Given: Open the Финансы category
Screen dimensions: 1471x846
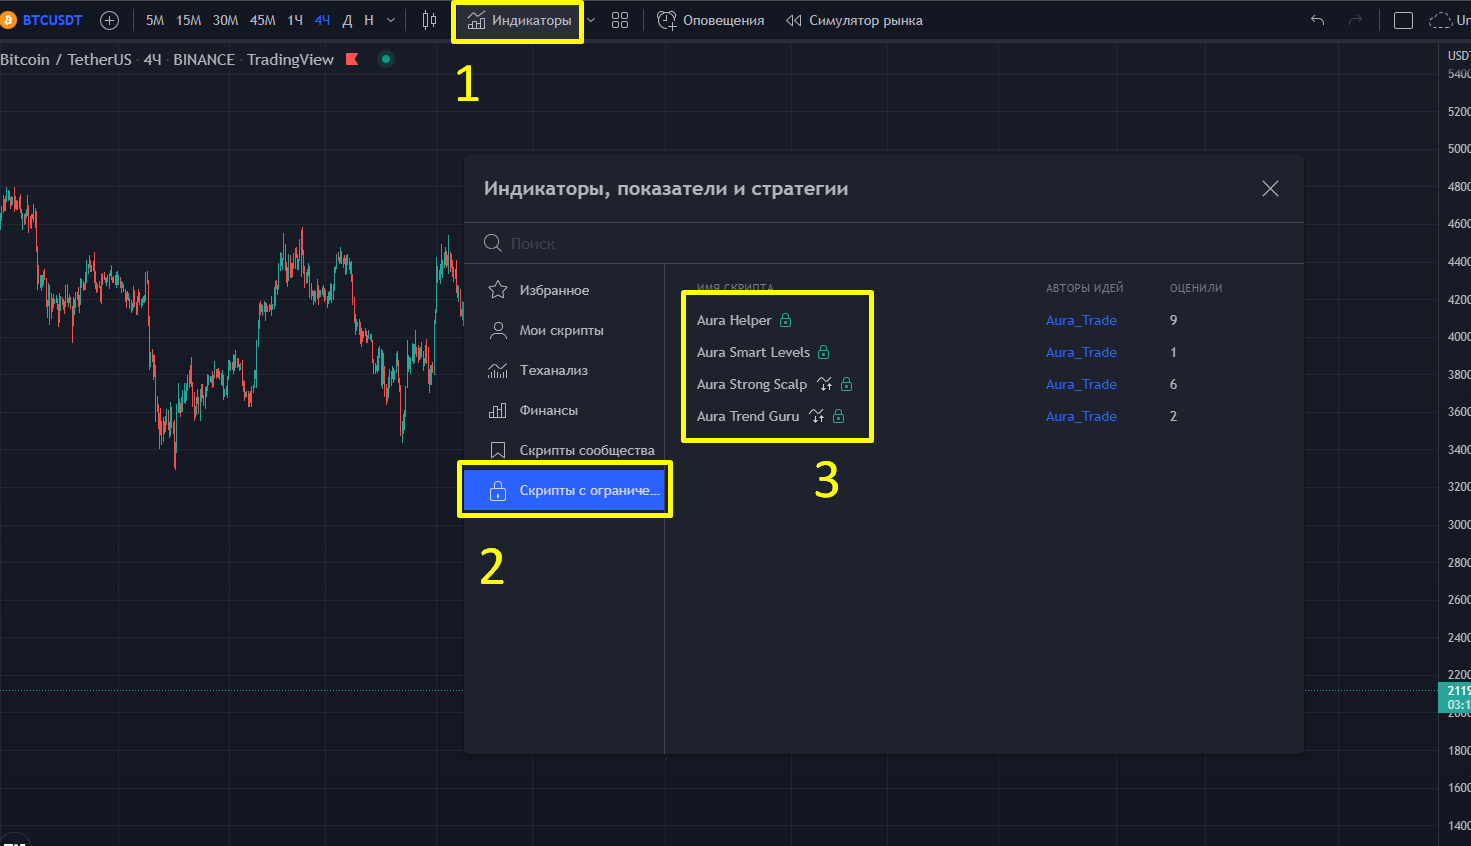Looking at the screenshot, I should tap(565, 410).
